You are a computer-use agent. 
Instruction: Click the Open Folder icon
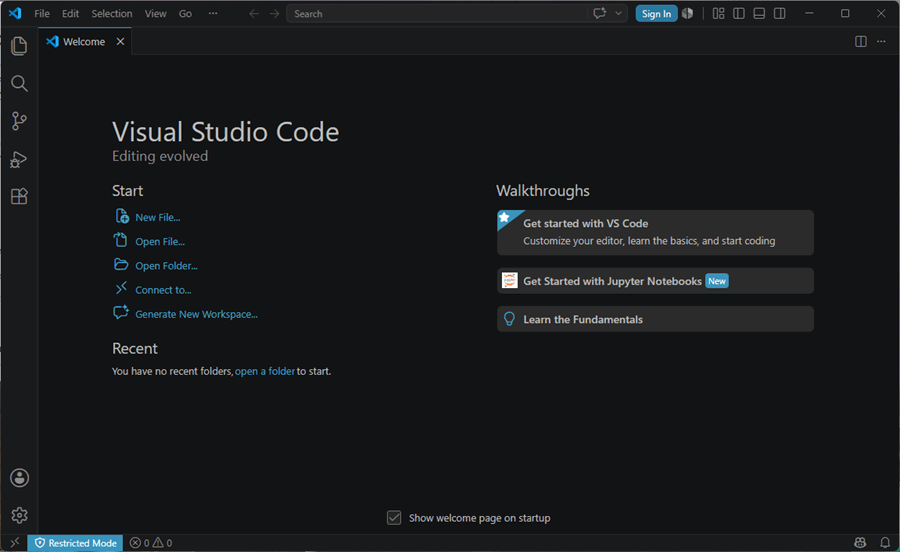pyautogui.click(x=121, y=265)
